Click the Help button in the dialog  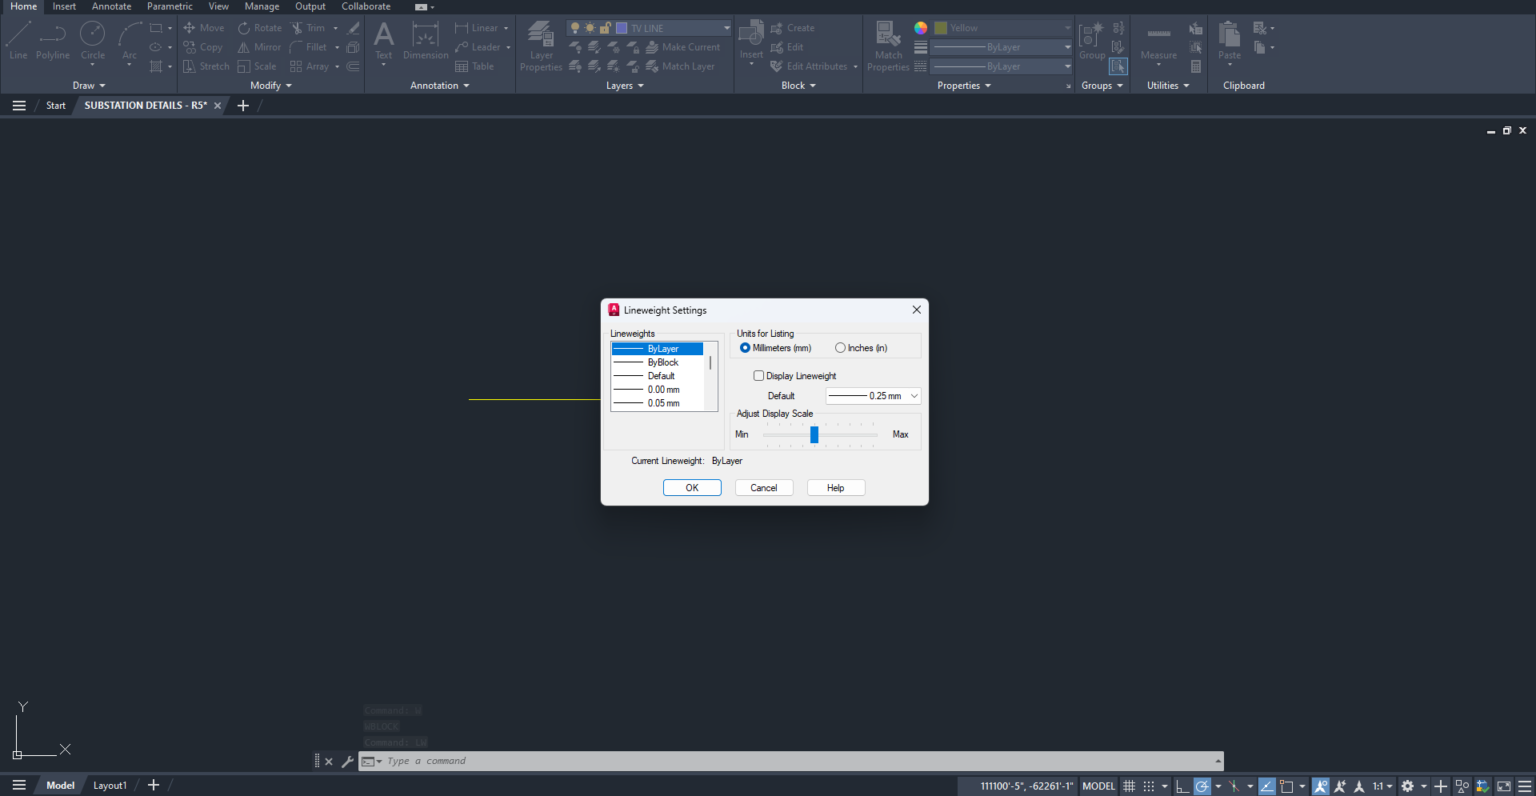click(836, 487)
